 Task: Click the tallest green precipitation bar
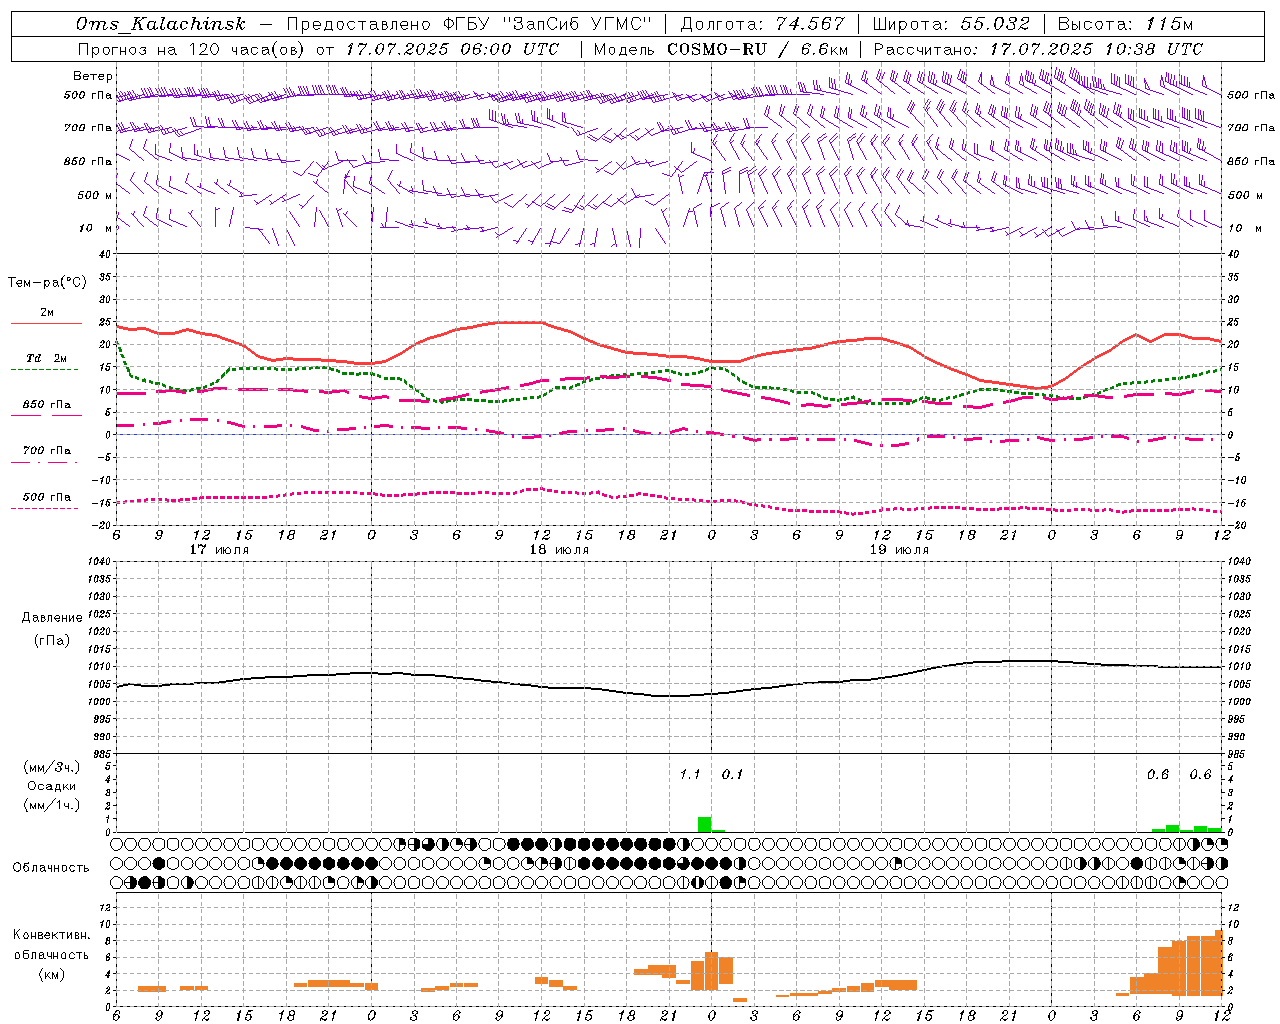point(705,824)
